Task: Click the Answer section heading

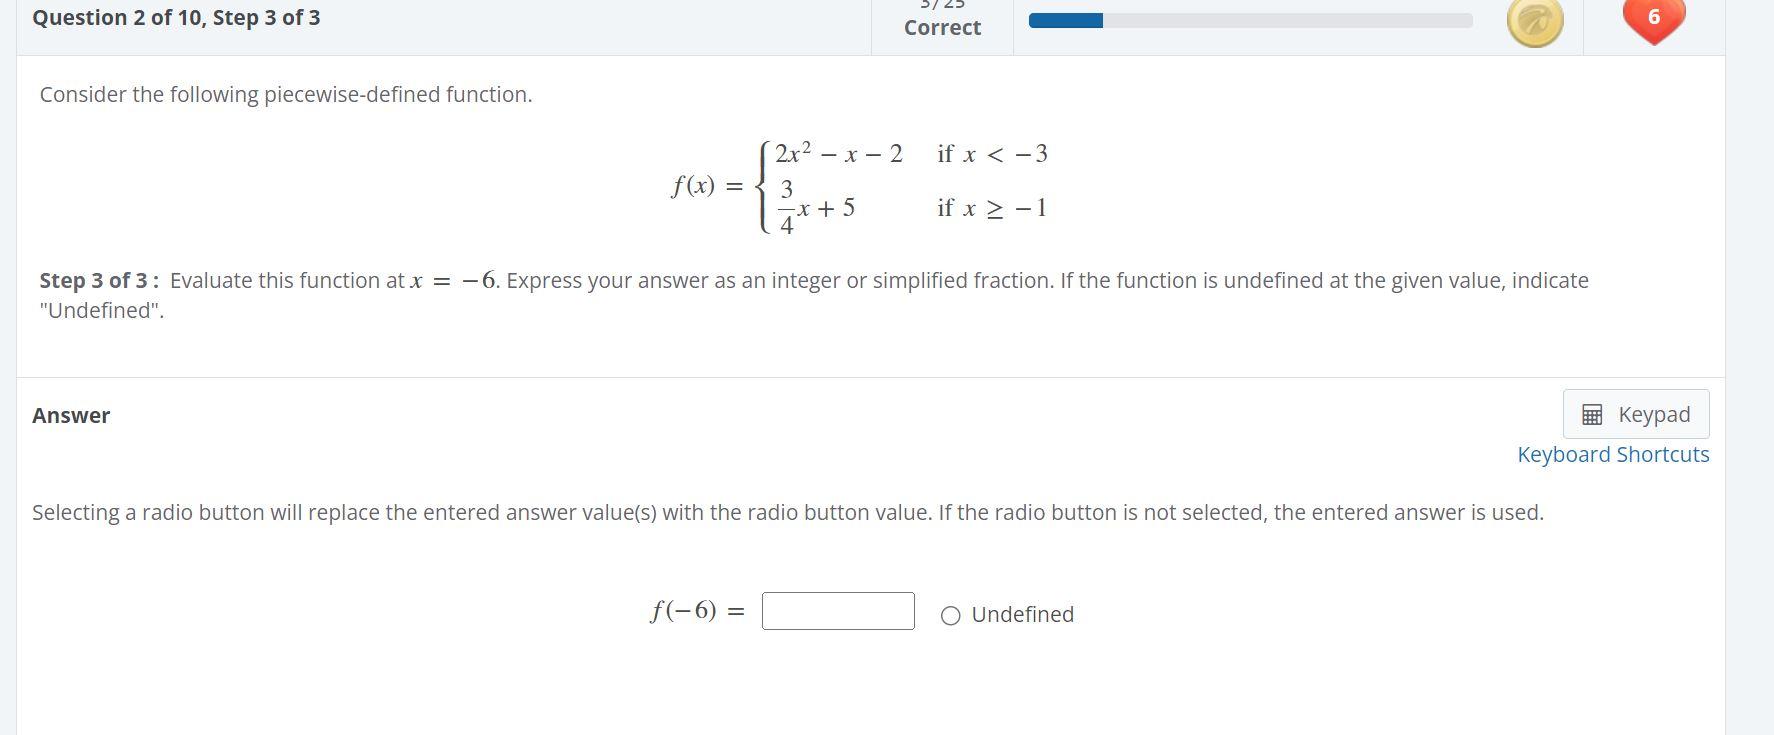Action: click(x=70, y=414)
